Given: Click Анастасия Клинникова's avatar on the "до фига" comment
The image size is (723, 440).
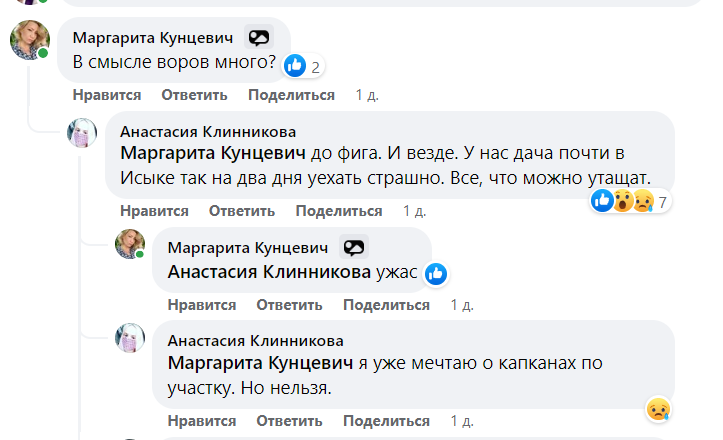Looking at the screenshot, I should (82, 134).
